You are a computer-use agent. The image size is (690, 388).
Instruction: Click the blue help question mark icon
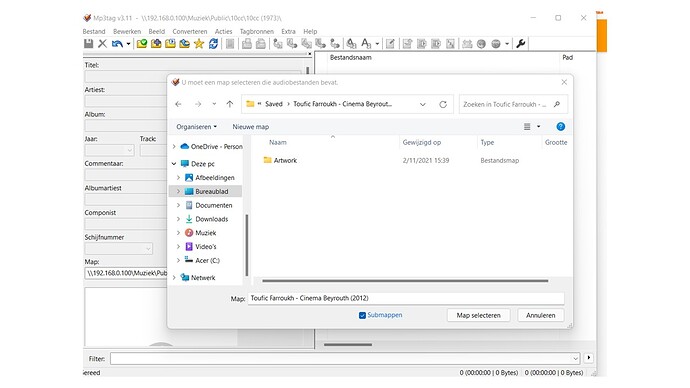click(x=560, y=127)
